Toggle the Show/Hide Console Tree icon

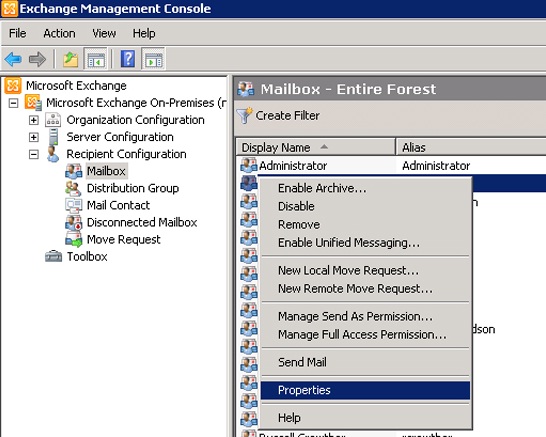(96, 59)
